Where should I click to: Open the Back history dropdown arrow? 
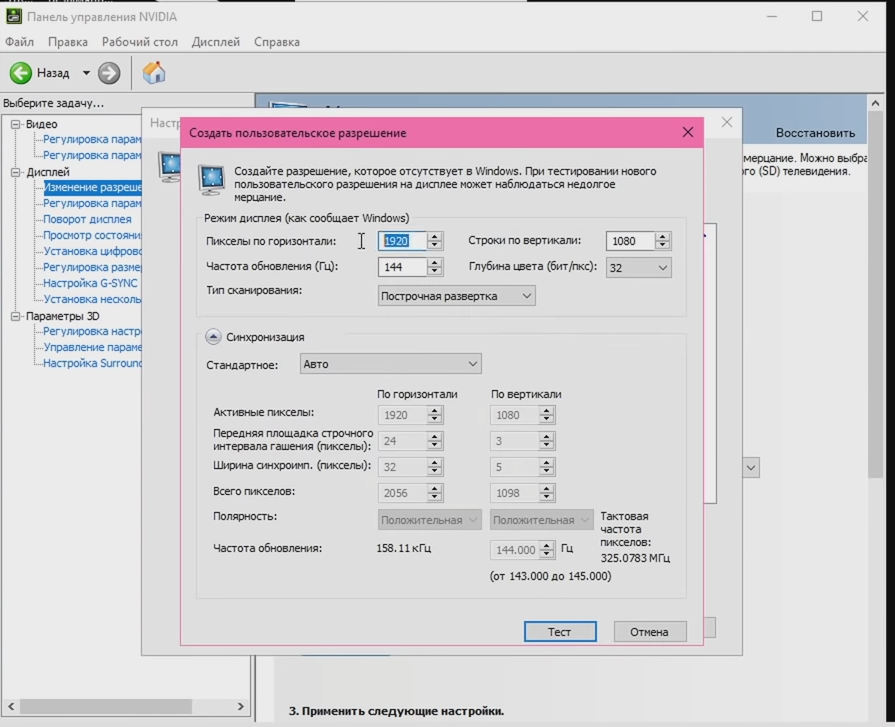[x=86, y=73]
